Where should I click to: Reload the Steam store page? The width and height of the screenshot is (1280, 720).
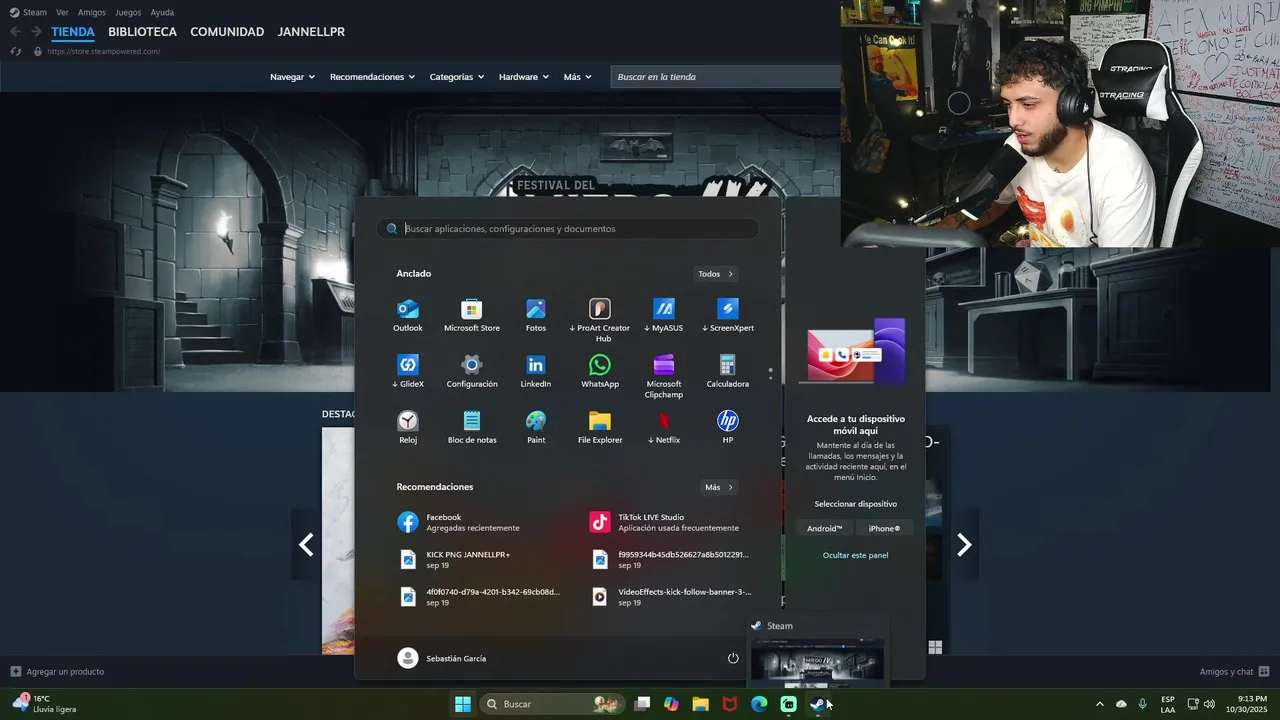pos(16,51)
